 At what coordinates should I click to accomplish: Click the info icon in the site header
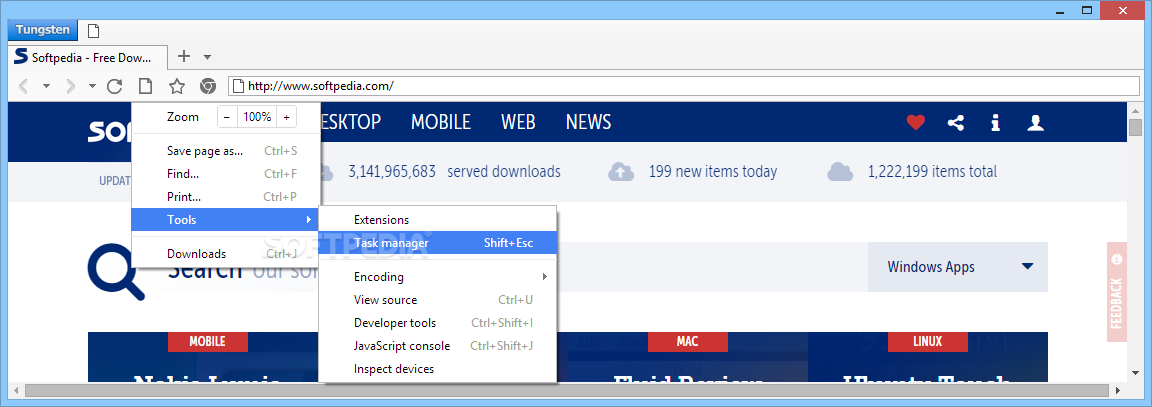click(996, 123)
